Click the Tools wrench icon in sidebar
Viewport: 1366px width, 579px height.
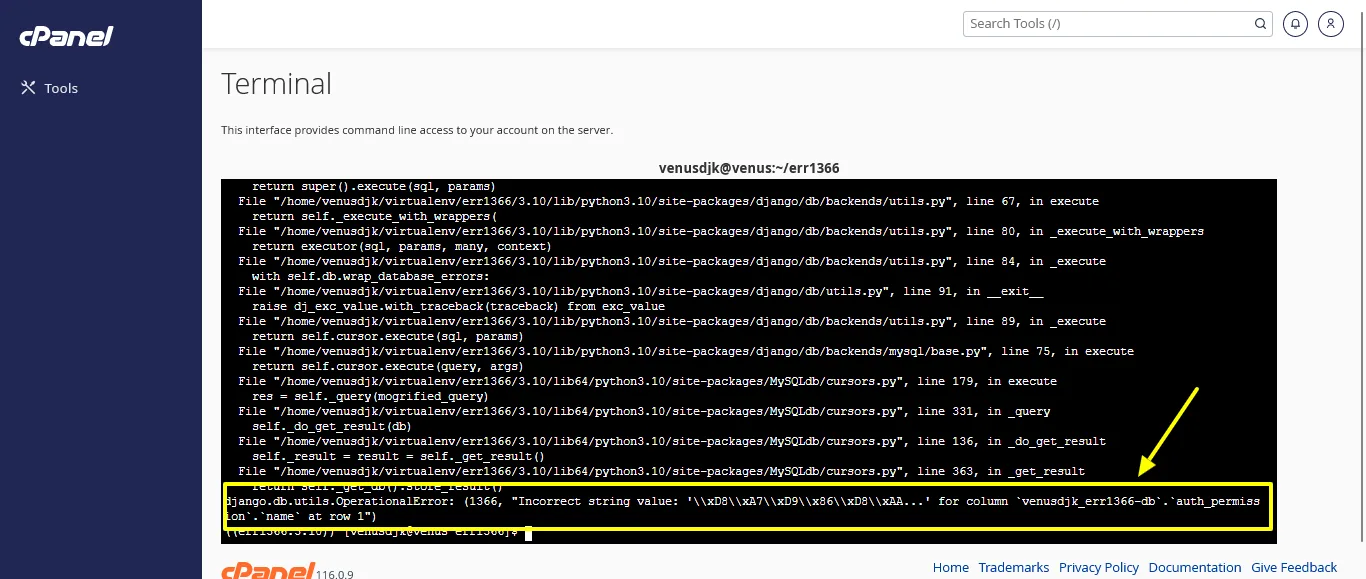tap(28, 88)
